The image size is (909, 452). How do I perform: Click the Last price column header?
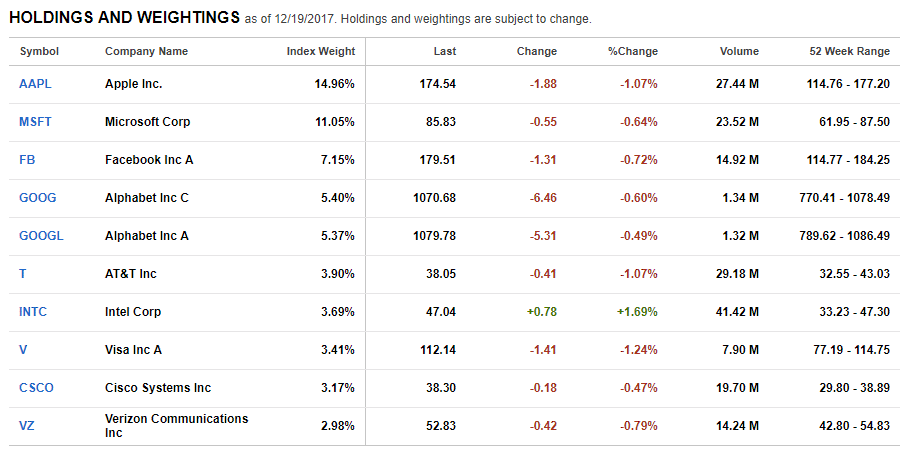tap(444, 51)
